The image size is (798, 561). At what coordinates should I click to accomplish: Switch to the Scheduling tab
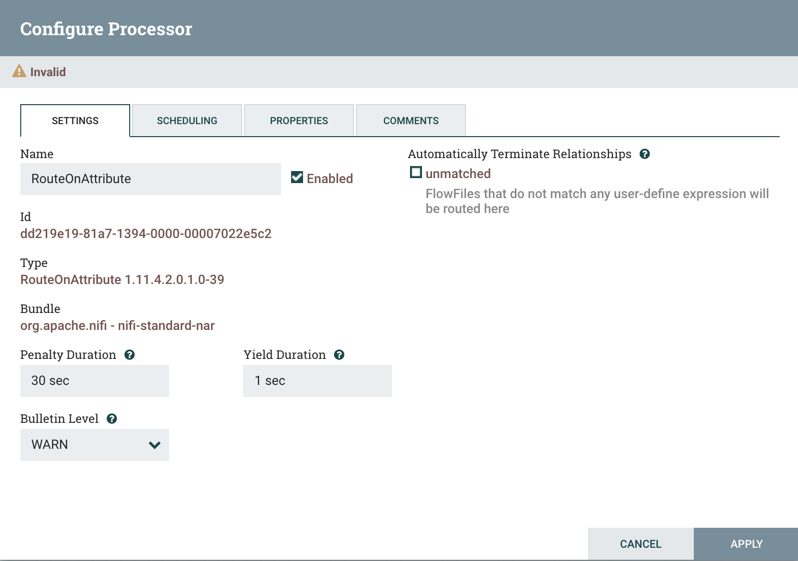coord(187,120)
